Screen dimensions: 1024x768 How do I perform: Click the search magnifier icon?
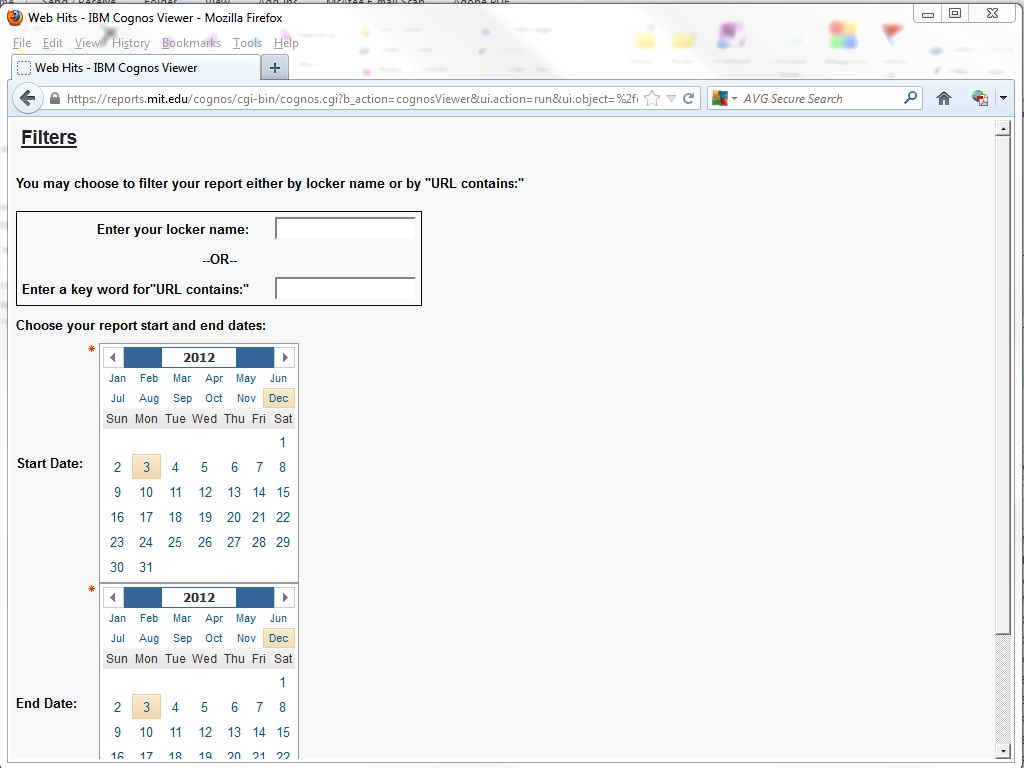point(910,98)
